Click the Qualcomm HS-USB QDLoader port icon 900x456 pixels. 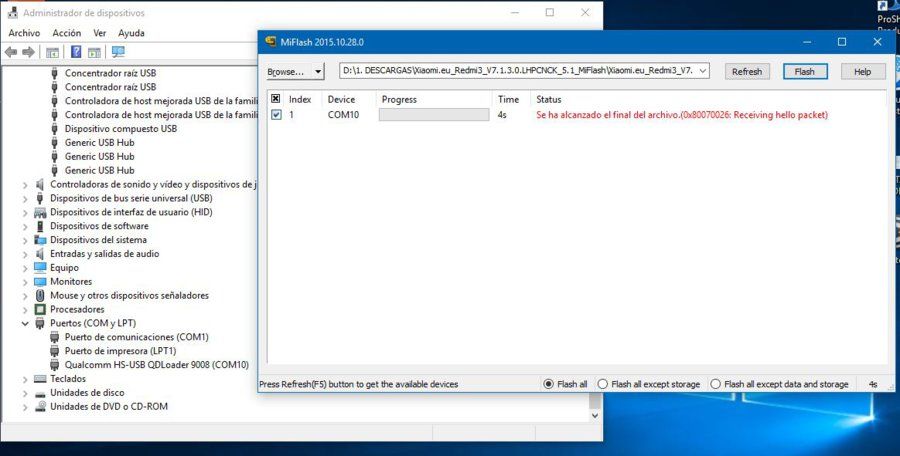tap(55, 365)
